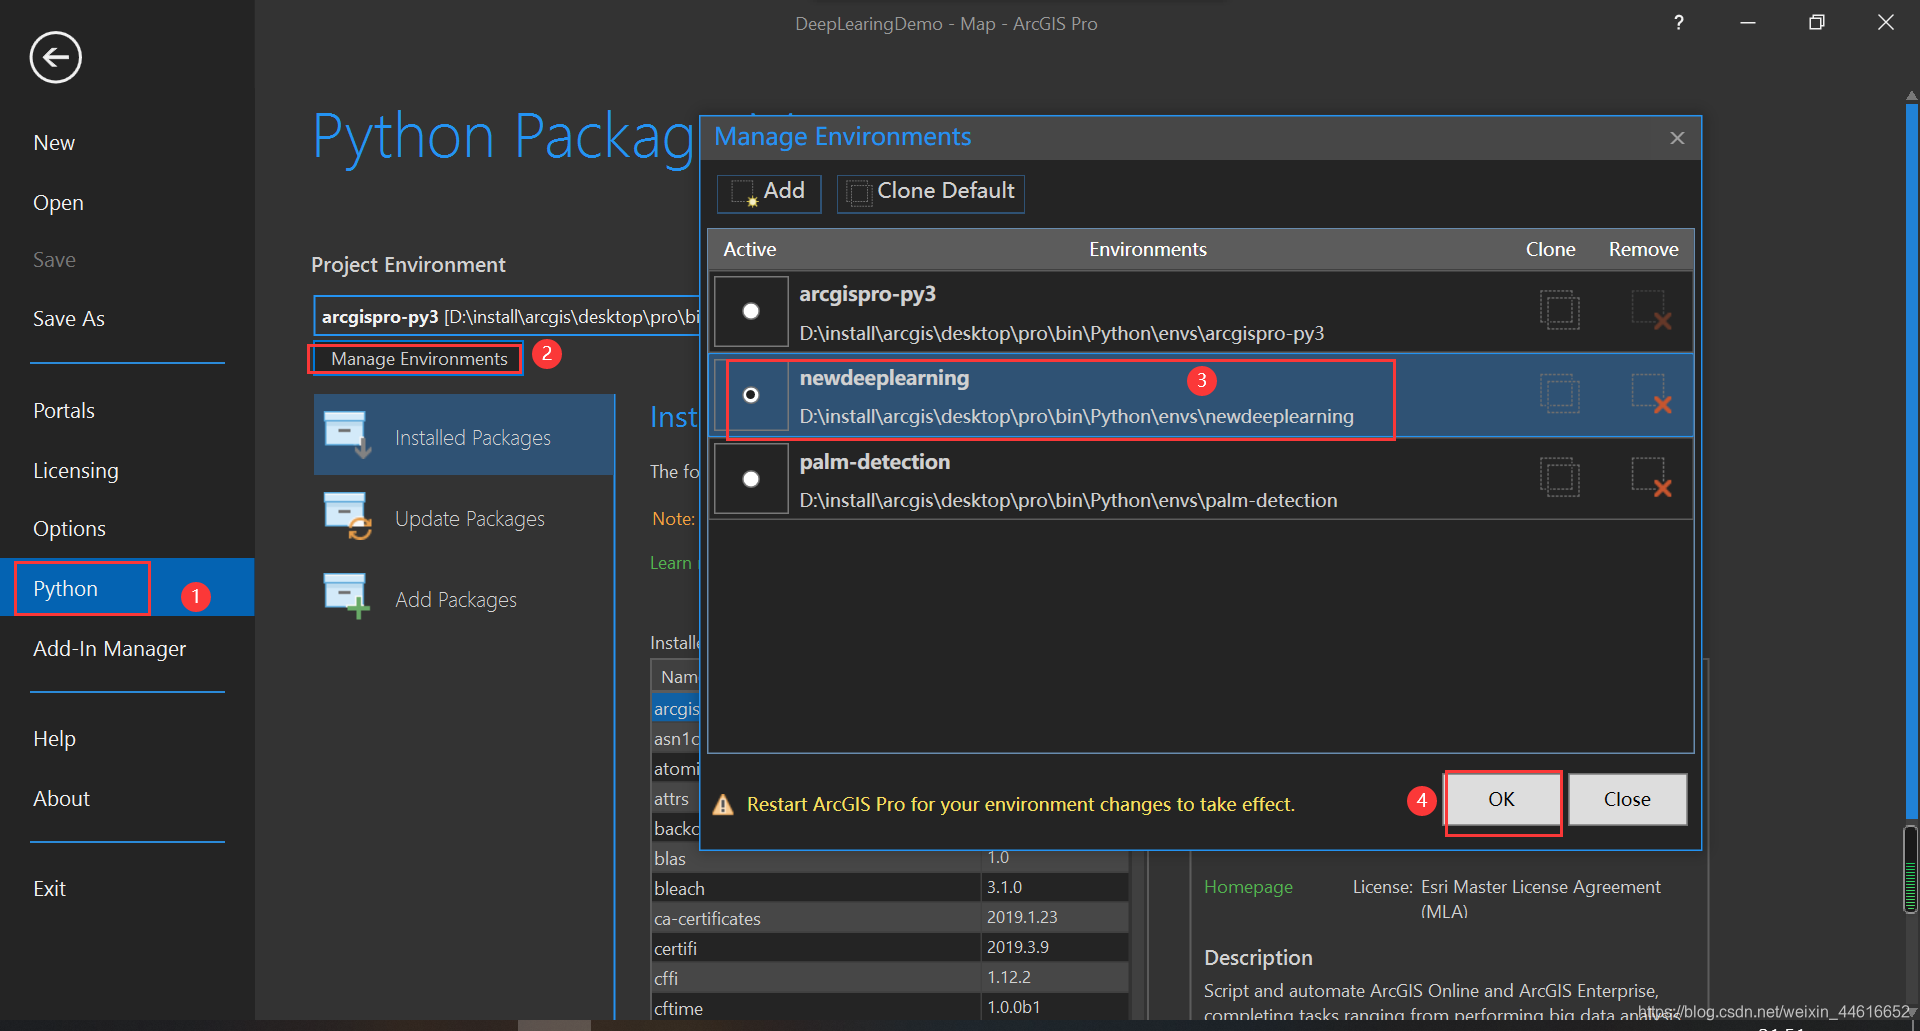Image resolution: width=1920 pixels, height=1031 pixels.
Task: Select Open in backstage menu
Action: point(58,203)
